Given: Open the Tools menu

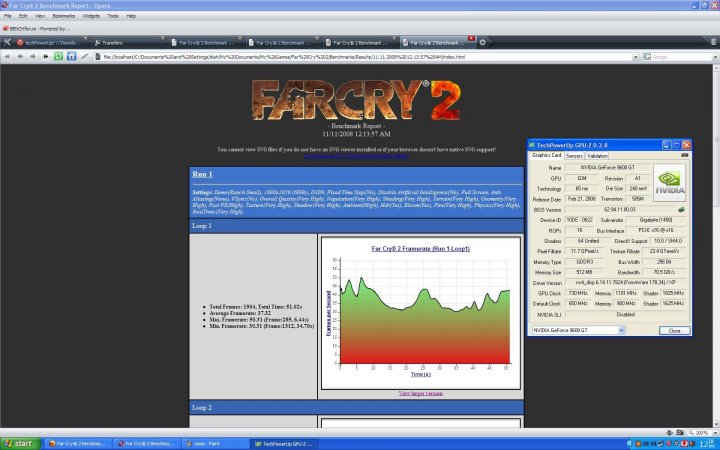Looking at the screenshot, I should click(113, 16).
